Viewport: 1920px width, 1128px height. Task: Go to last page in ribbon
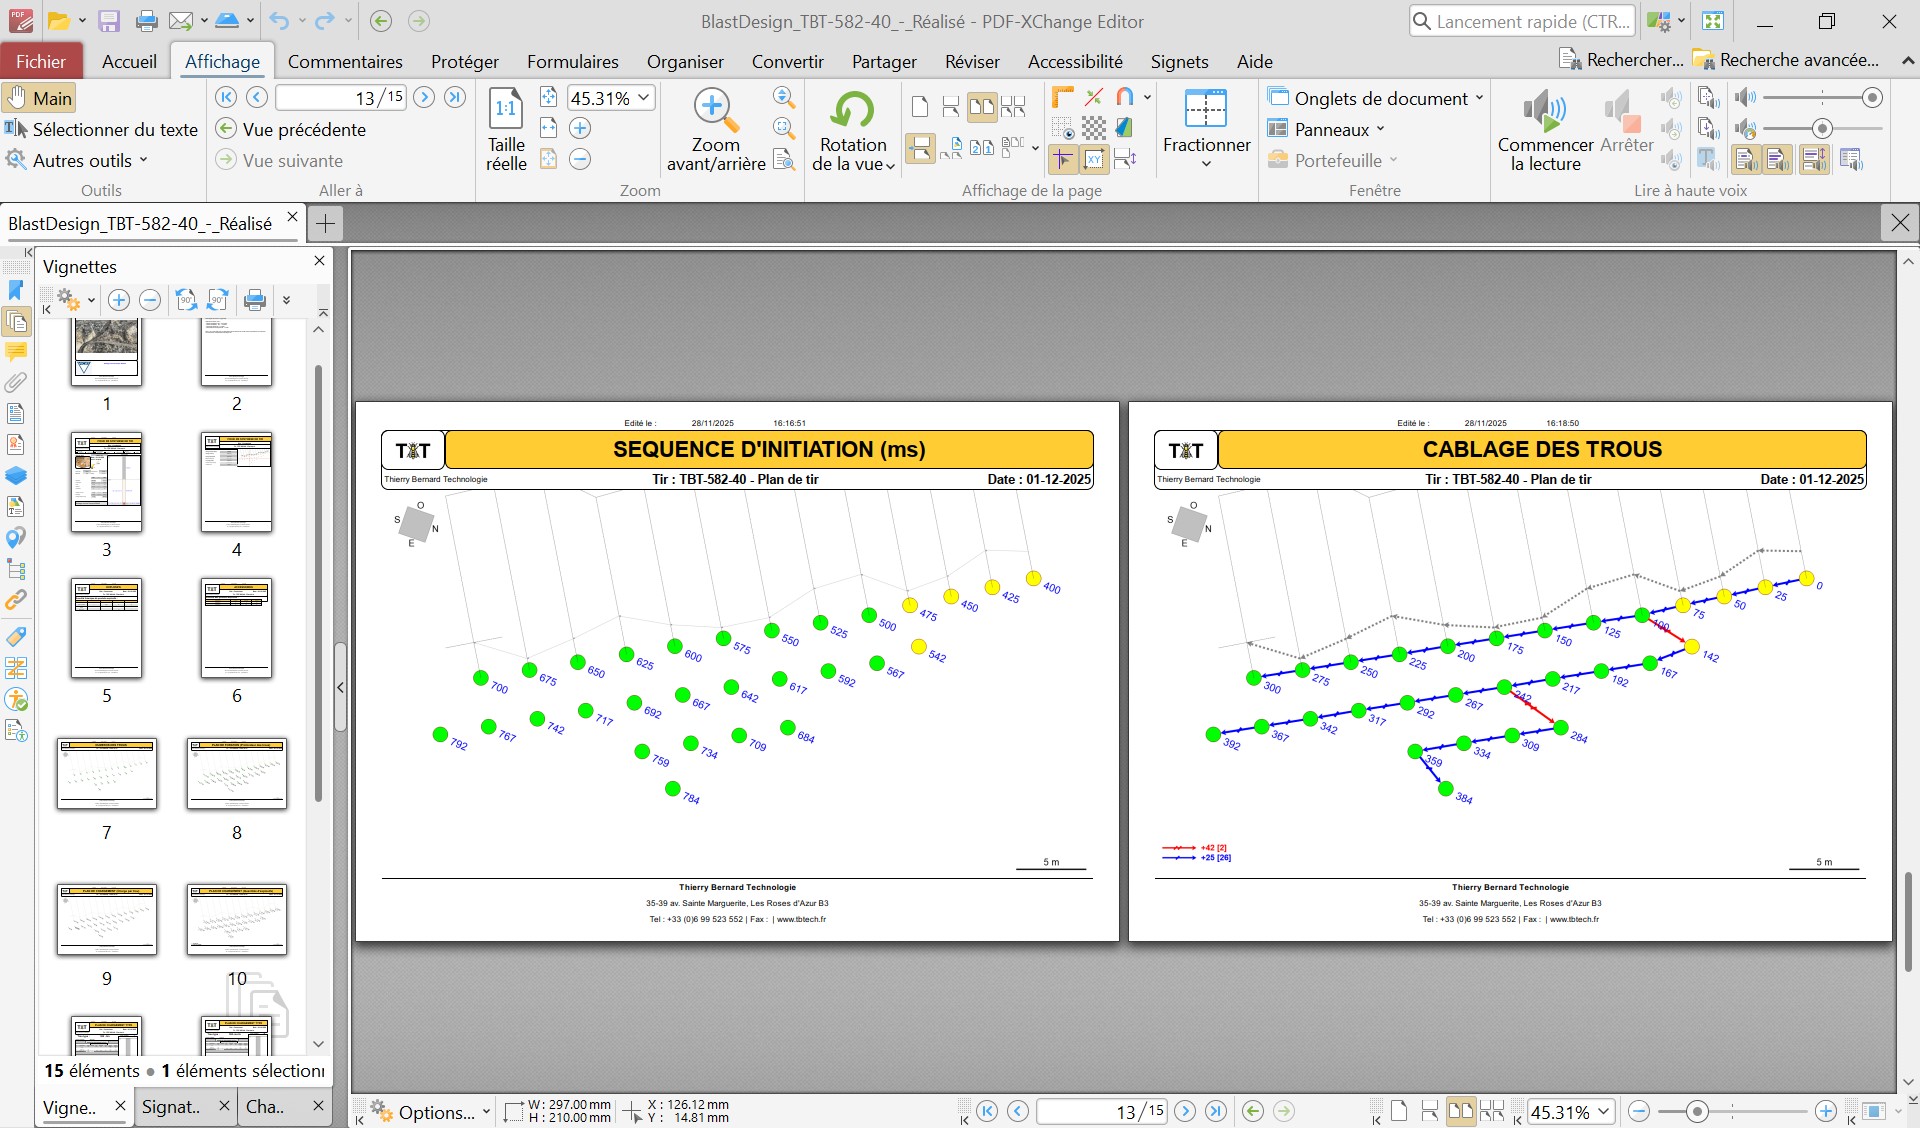click(x=455, y=97)
